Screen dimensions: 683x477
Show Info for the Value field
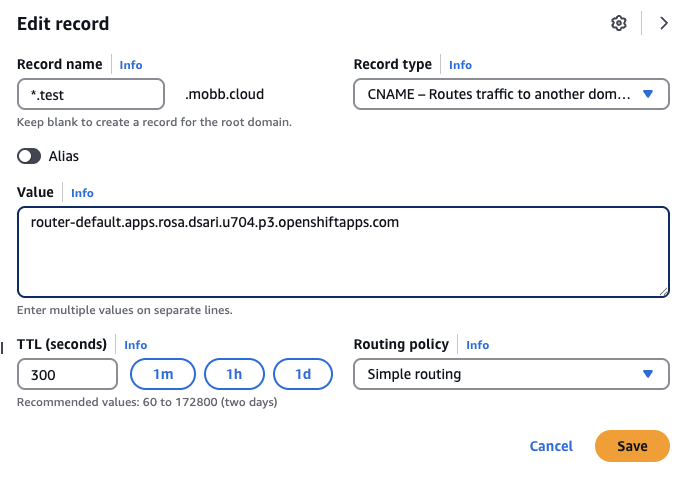[x=82, y=193]
